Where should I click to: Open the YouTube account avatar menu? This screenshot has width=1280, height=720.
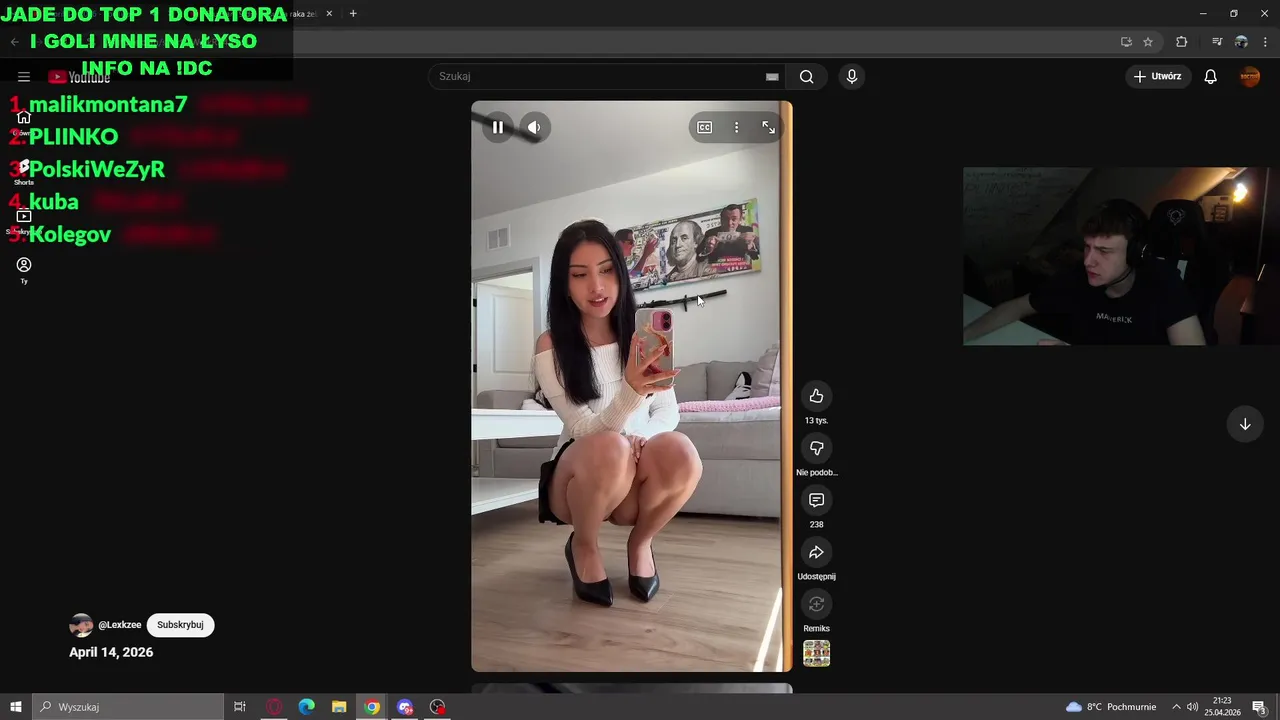pyautogui.click(x=1249, y=76)
